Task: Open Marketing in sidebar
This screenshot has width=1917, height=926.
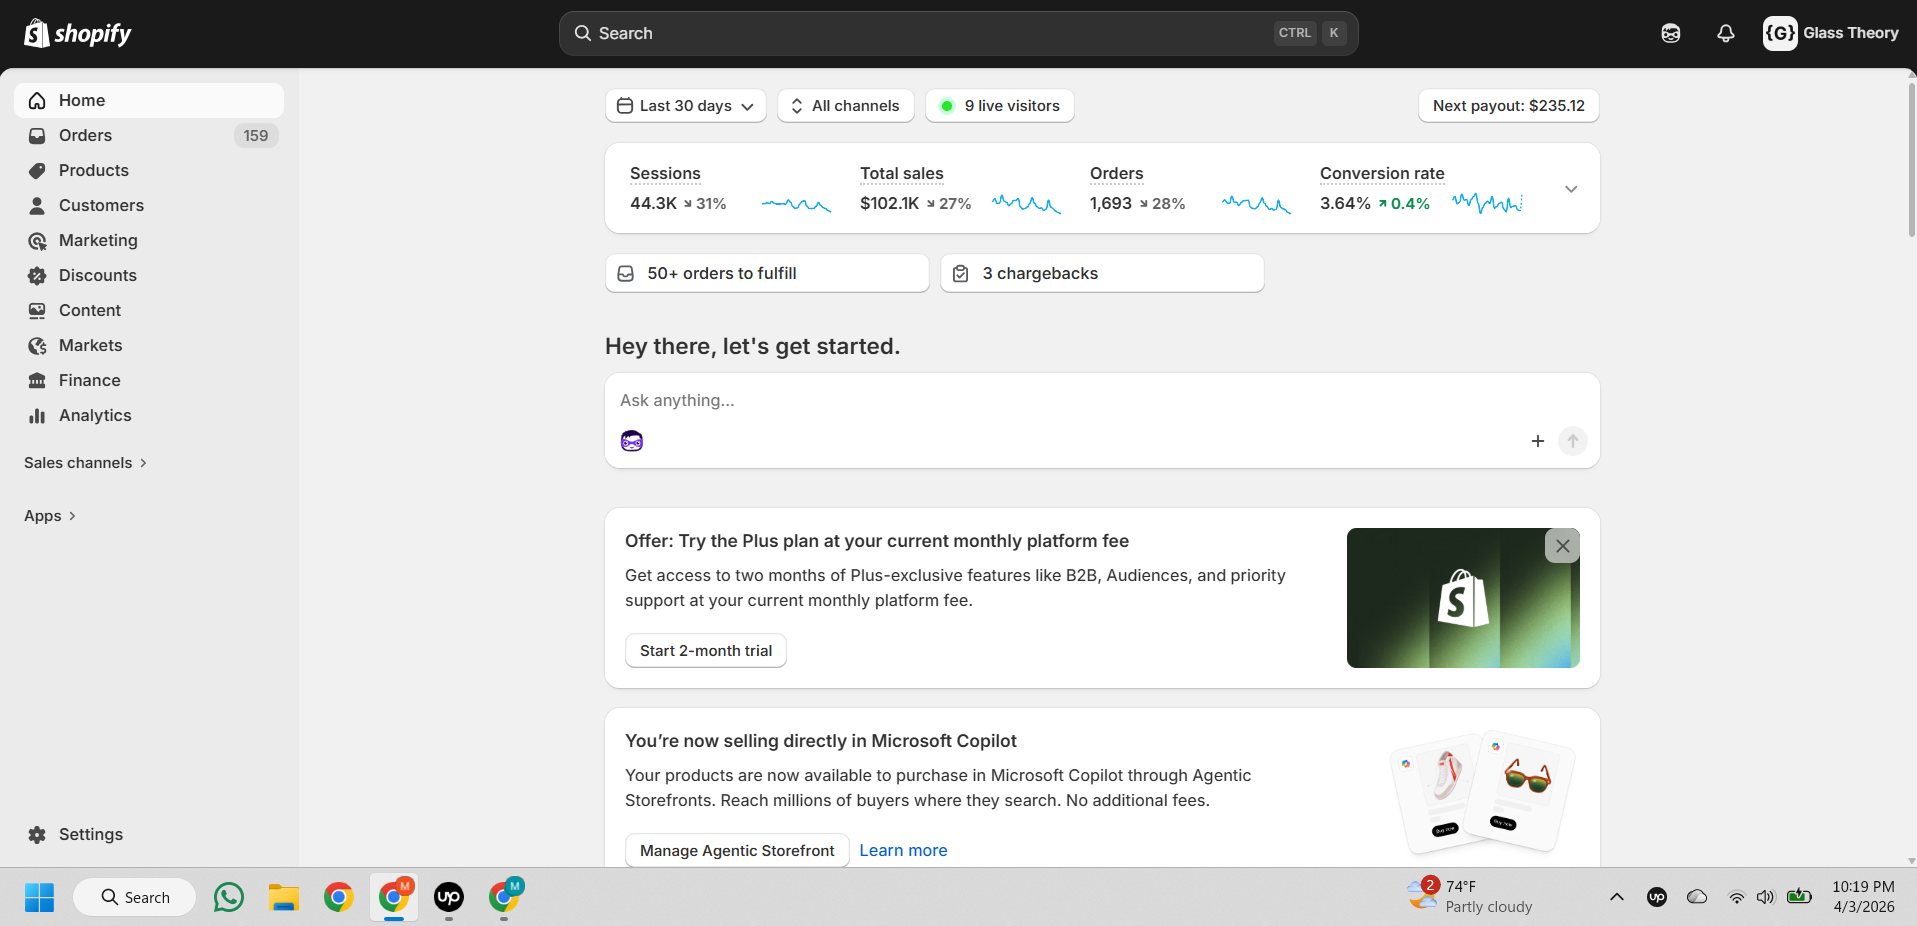Action: [x=149, y=240]
